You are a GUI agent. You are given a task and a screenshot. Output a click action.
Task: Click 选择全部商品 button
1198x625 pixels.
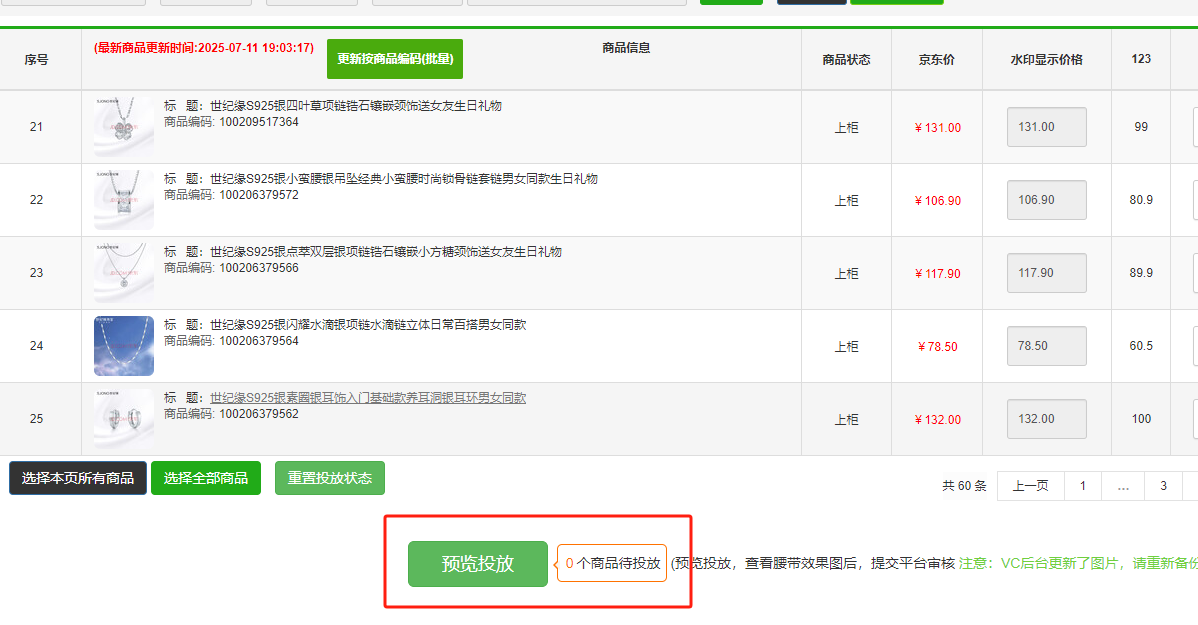[206, 478]
